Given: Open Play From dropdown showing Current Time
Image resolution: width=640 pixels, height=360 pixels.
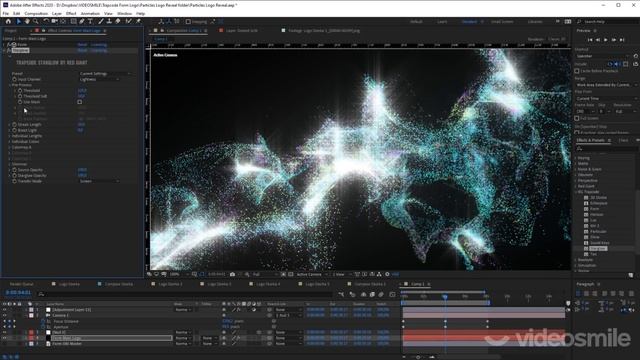Looking at the screenshot, I should tap(606, 99).
